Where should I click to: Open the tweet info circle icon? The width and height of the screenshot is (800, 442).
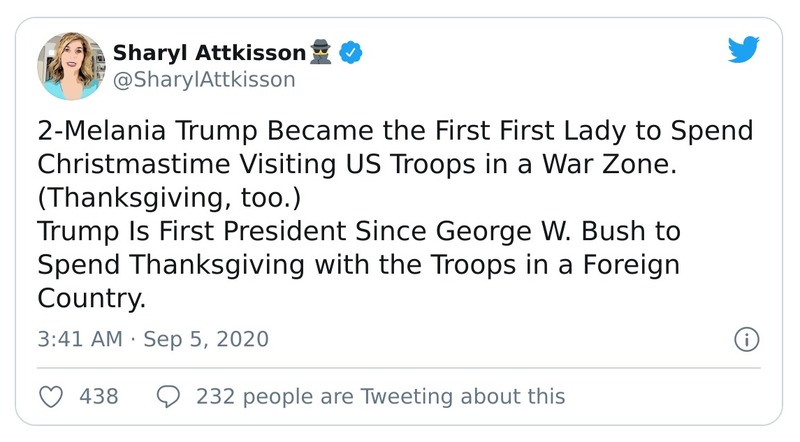point(744,339)
